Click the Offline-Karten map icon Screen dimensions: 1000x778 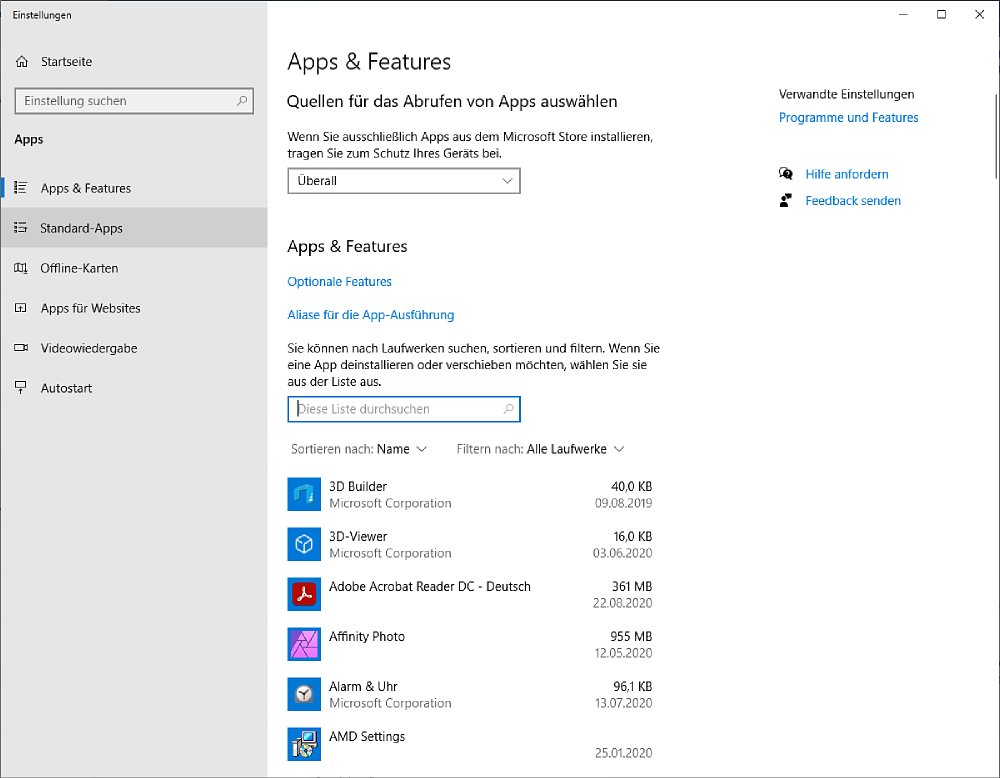(x=21, y=268)
